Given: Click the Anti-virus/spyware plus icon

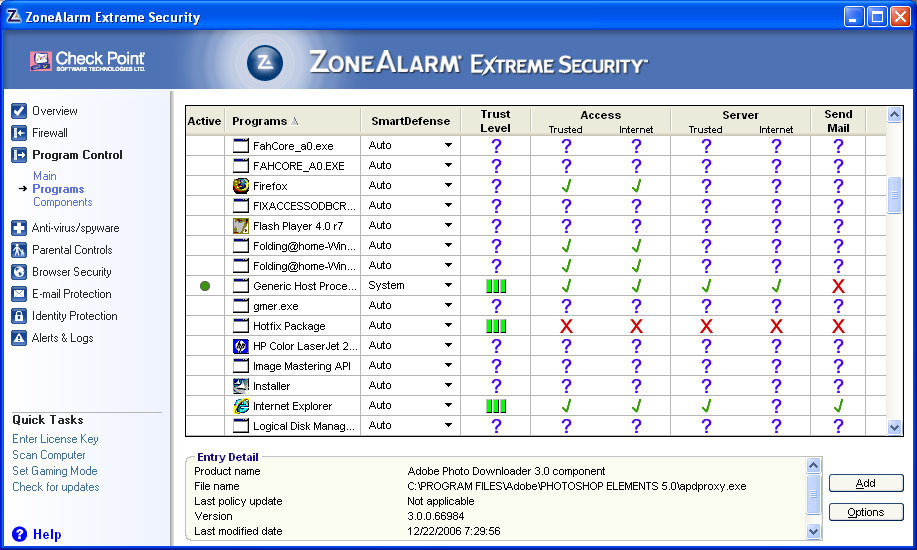Looking at the screenshot, I should pyautogui.click(x=19, y=228).
